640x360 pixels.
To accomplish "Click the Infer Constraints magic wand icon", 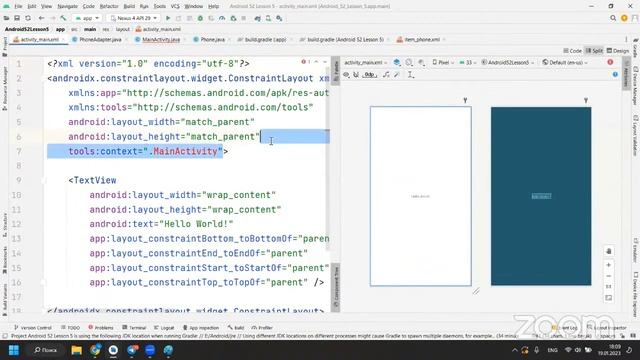I will point(396,75).
